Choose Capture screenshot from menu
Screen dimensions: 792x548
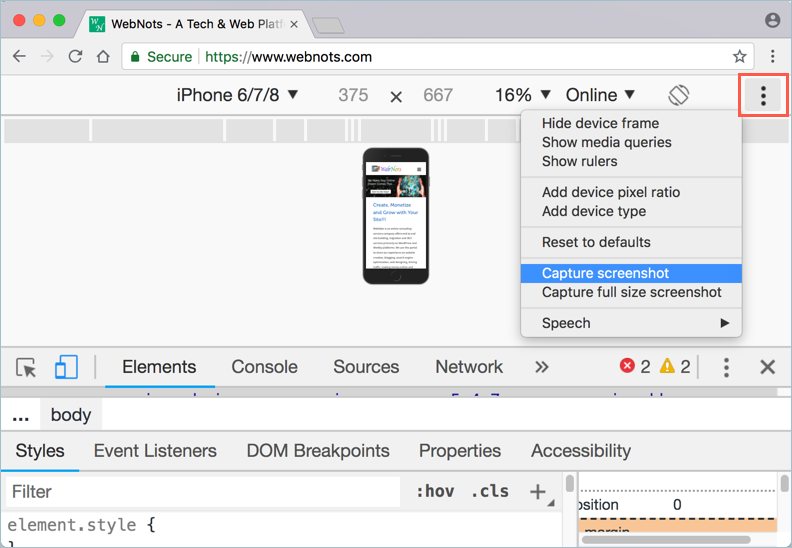[605, 273]
